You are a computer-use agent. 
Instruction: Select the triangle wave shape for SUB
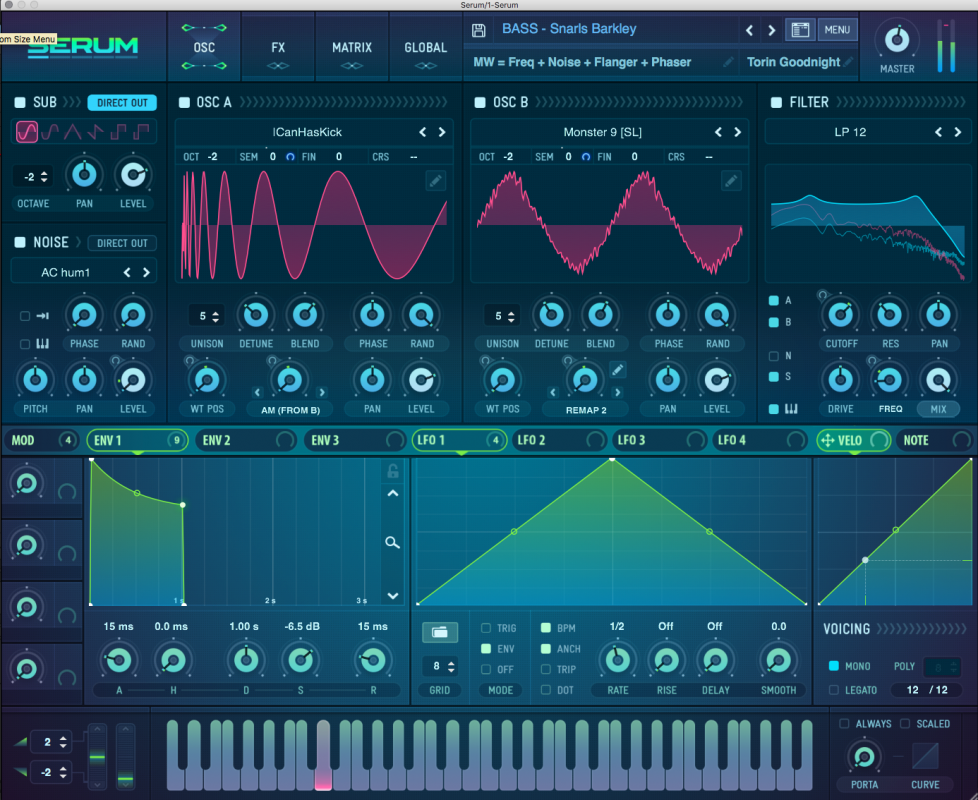[73, 132]
